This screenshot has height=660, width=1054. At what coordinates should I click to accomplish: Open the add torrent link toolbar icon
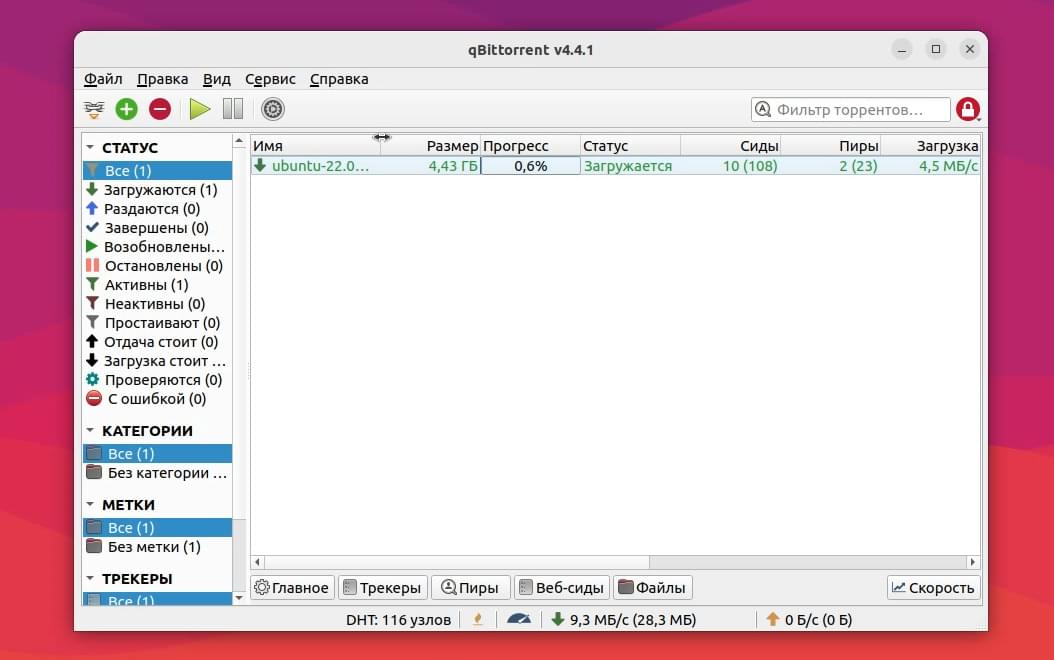tap(94, 110)
